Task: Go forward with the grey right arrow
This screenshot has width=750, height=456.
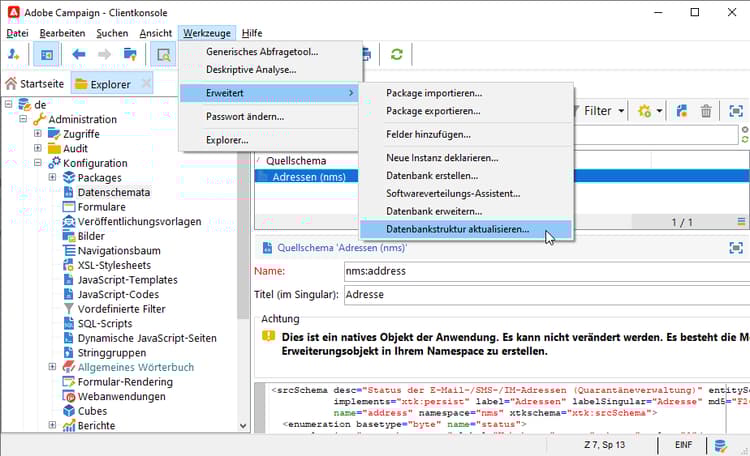Action: pos(104,54)
